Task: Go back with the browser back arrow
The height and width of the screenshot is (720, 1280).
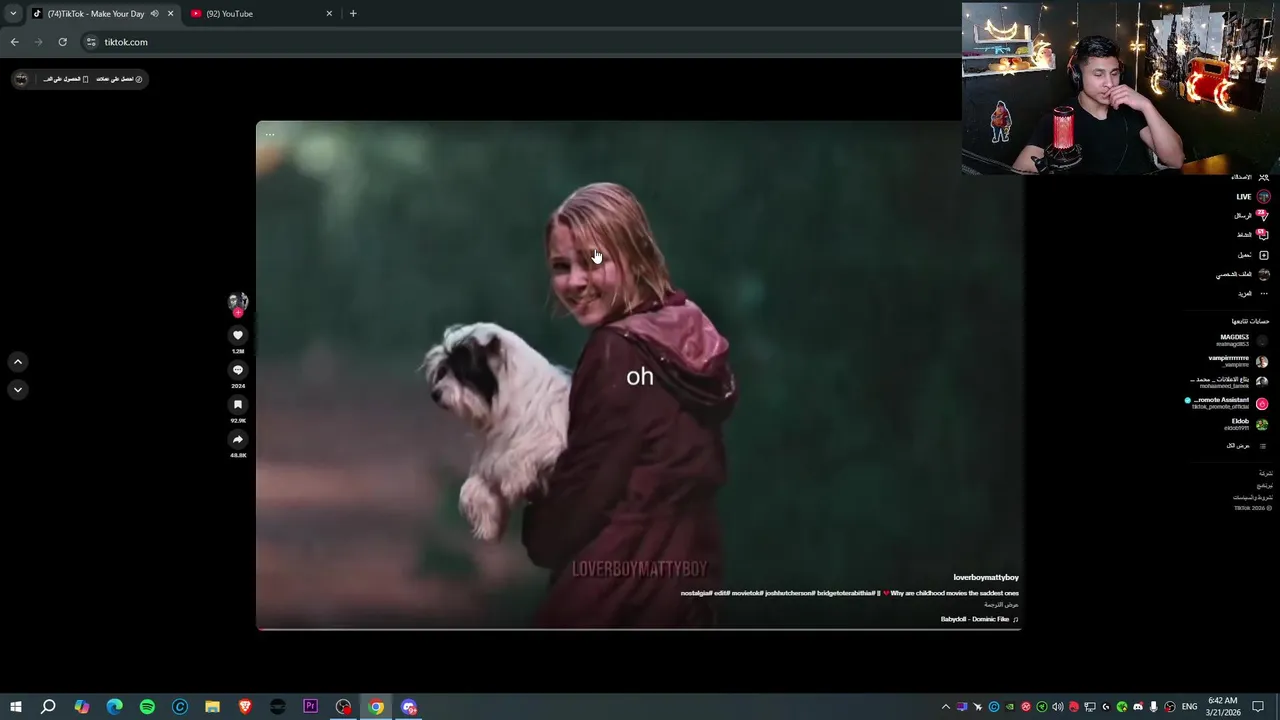Action: click(x=15, y=42)
